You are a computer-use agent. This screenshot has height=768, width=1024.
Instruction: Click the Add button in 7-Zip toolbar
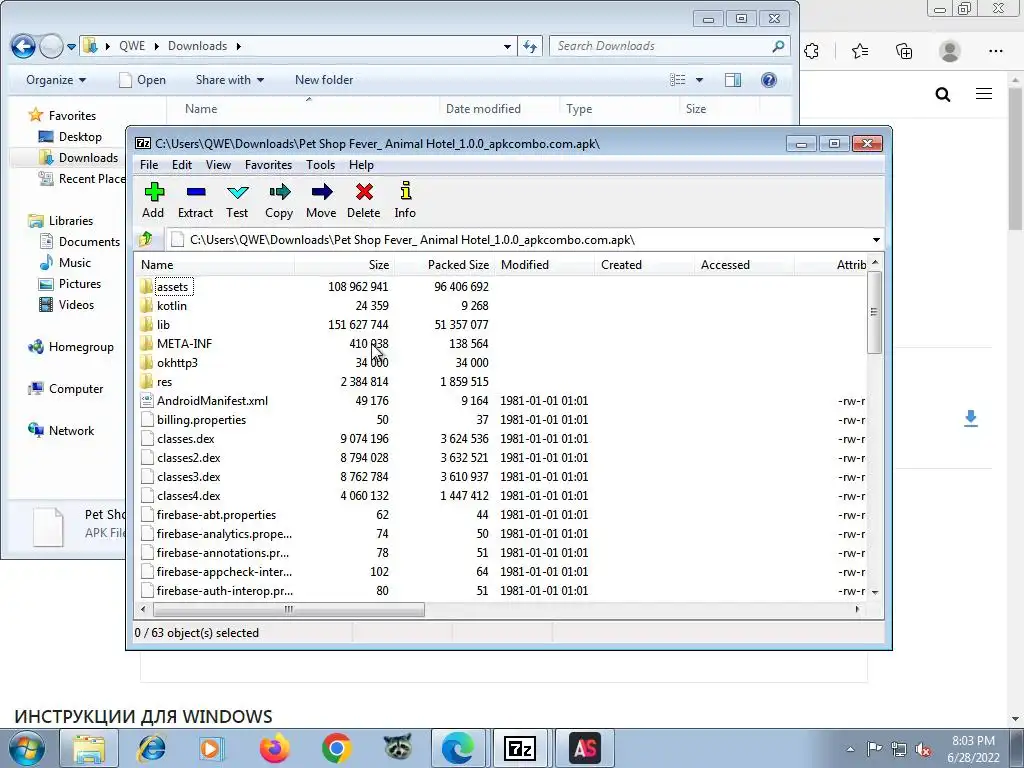coord(153,200)
